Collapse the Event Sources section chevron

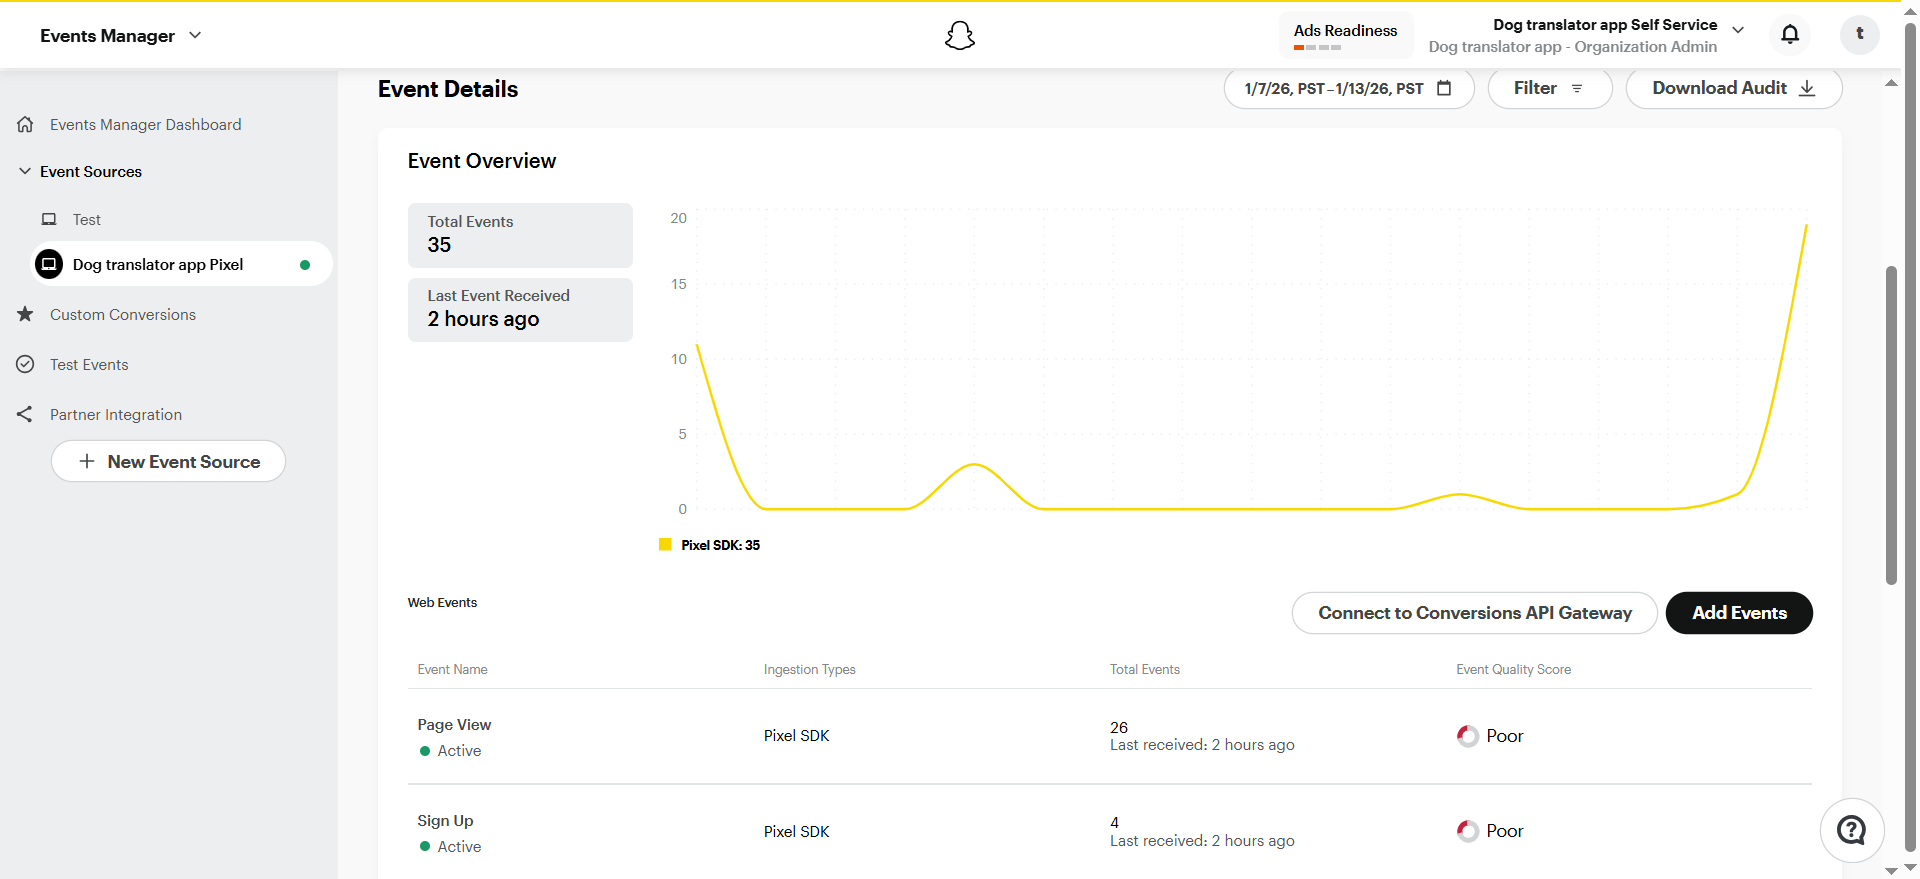click(x=25, y=171)
